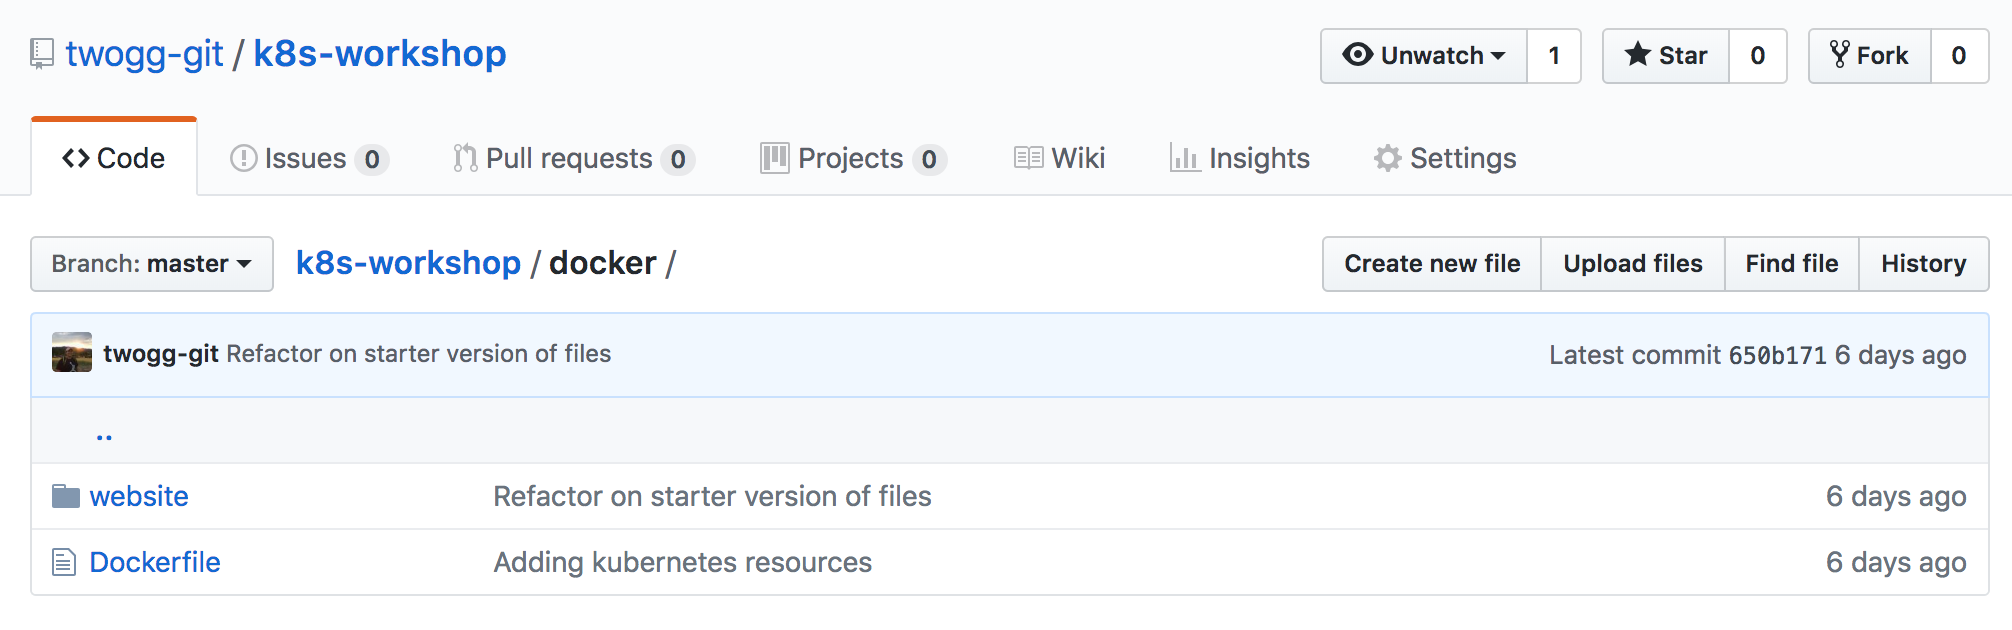Open the twogg-git owner link
Image resolution: width=2012 pixels, height=630 pixels.
click(x=145, y=54)
